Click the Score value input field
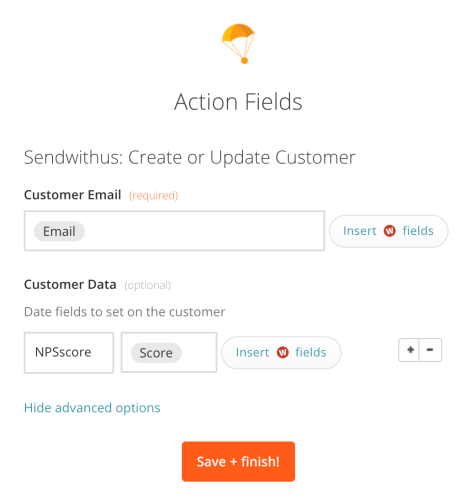This screenshot has width=476, height=500. tap(169, 352)
